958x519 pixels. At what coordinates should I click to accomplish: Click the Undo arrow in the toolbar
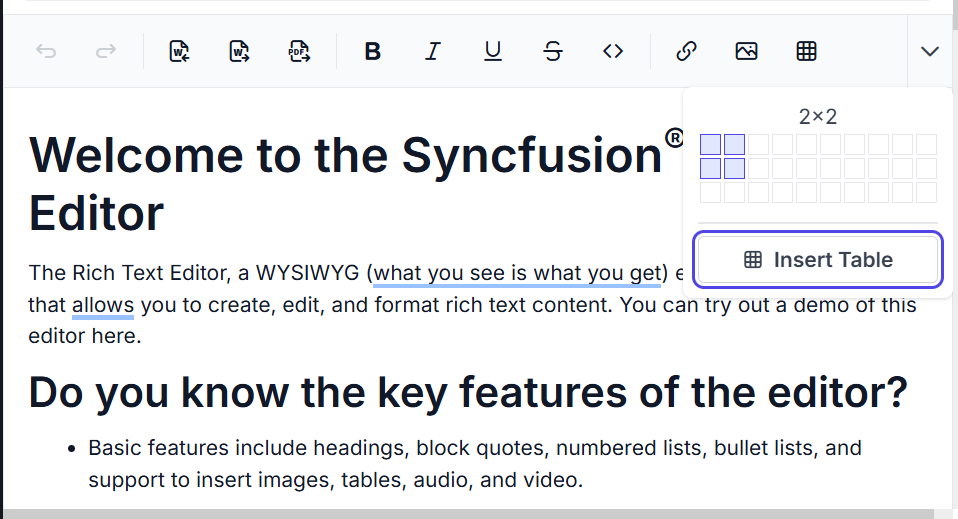point(46,51)
